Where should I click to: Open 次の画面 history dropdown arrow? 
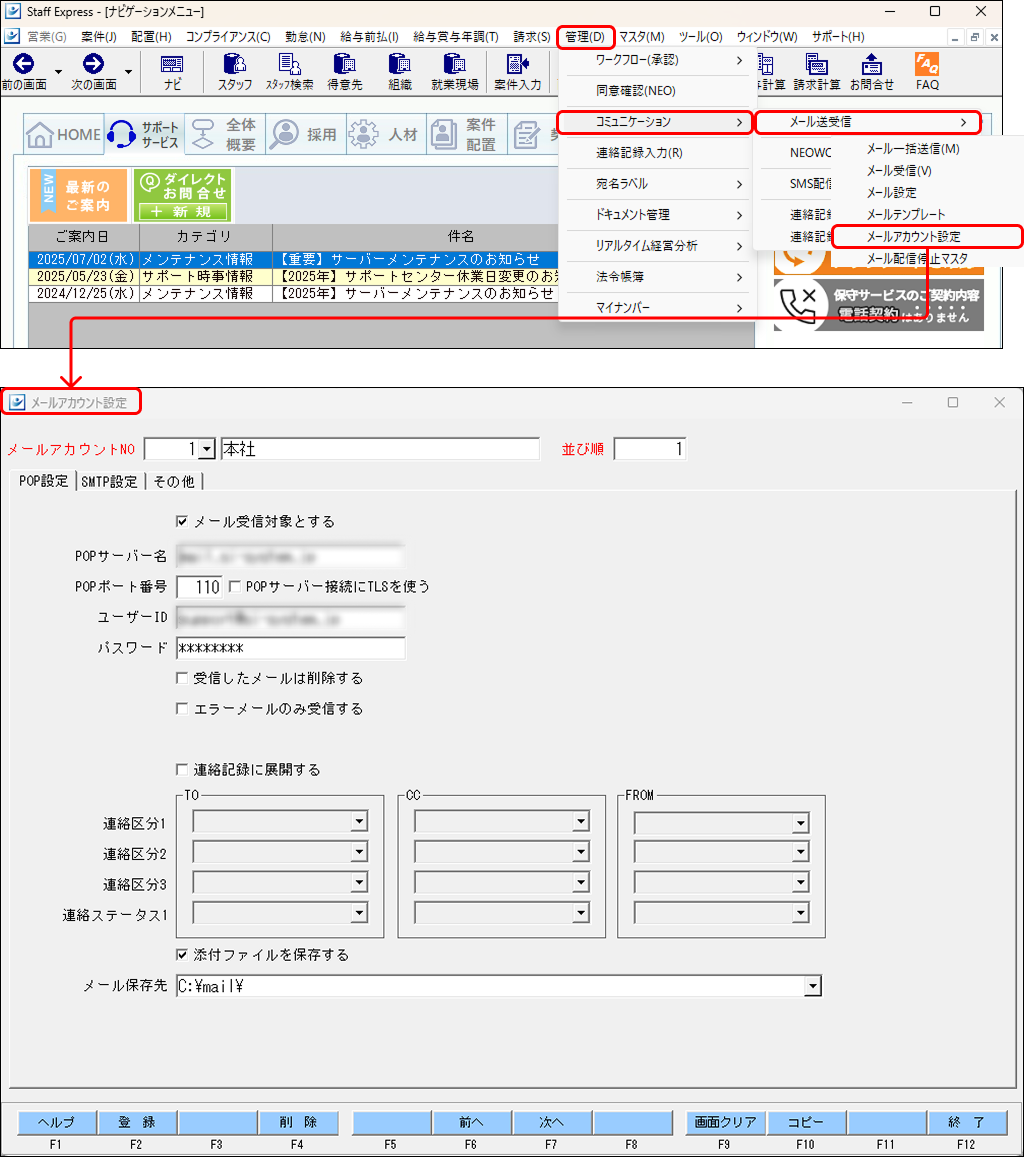point(128,72)
